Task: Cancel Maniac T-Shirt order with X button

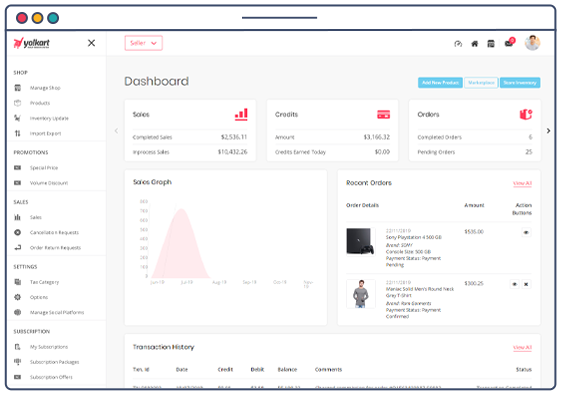Action: tap(526, 284)
